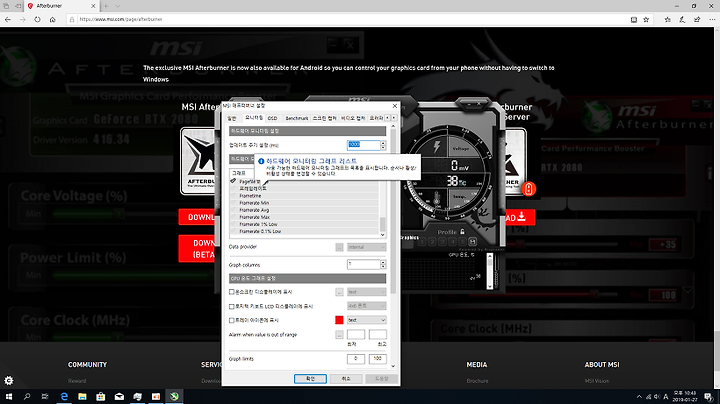Screen dimensions: 720x404
Task: Go back in the Edge browser
Action: coord(8,19)
